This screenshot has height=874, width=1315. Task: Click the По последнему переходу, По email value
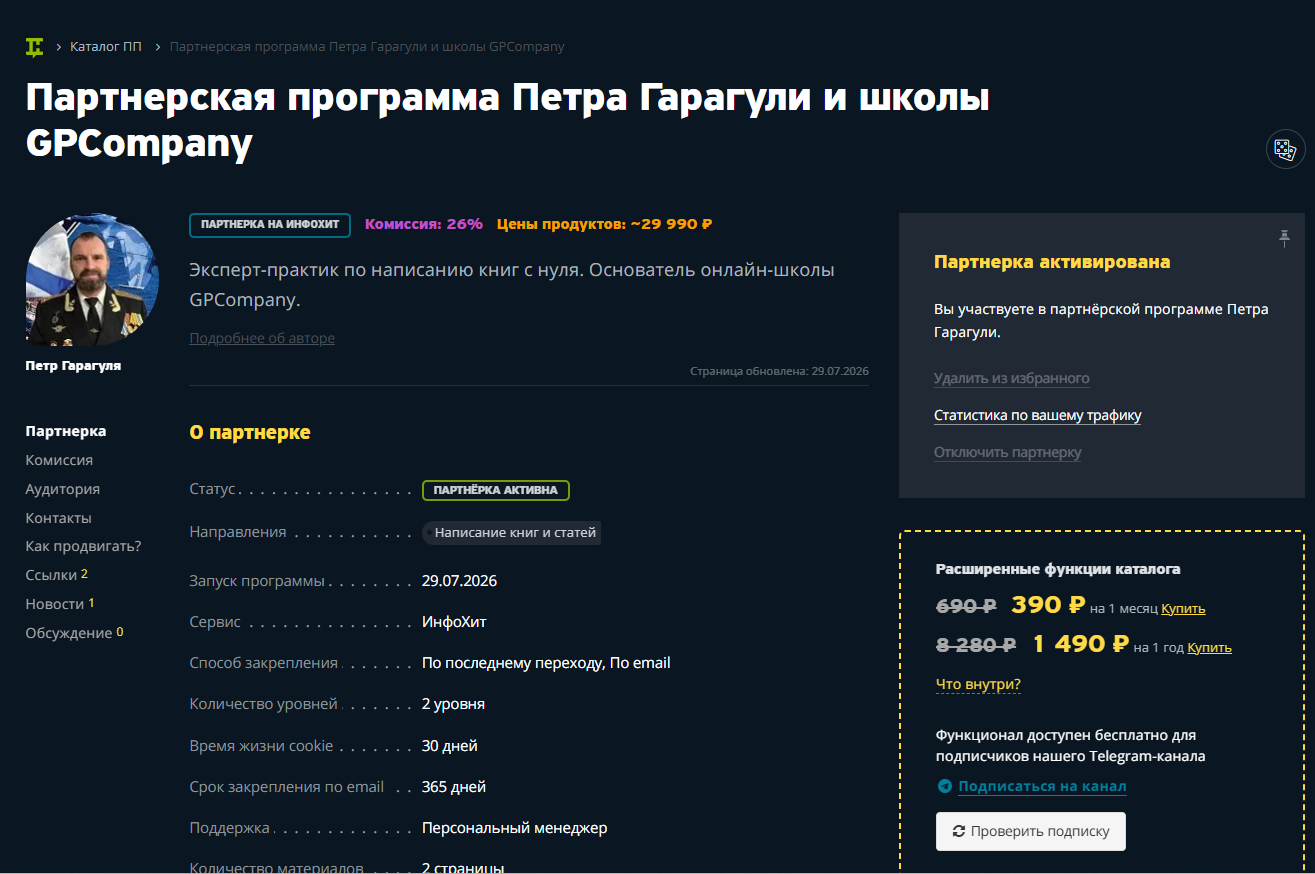tap(546, 663)
